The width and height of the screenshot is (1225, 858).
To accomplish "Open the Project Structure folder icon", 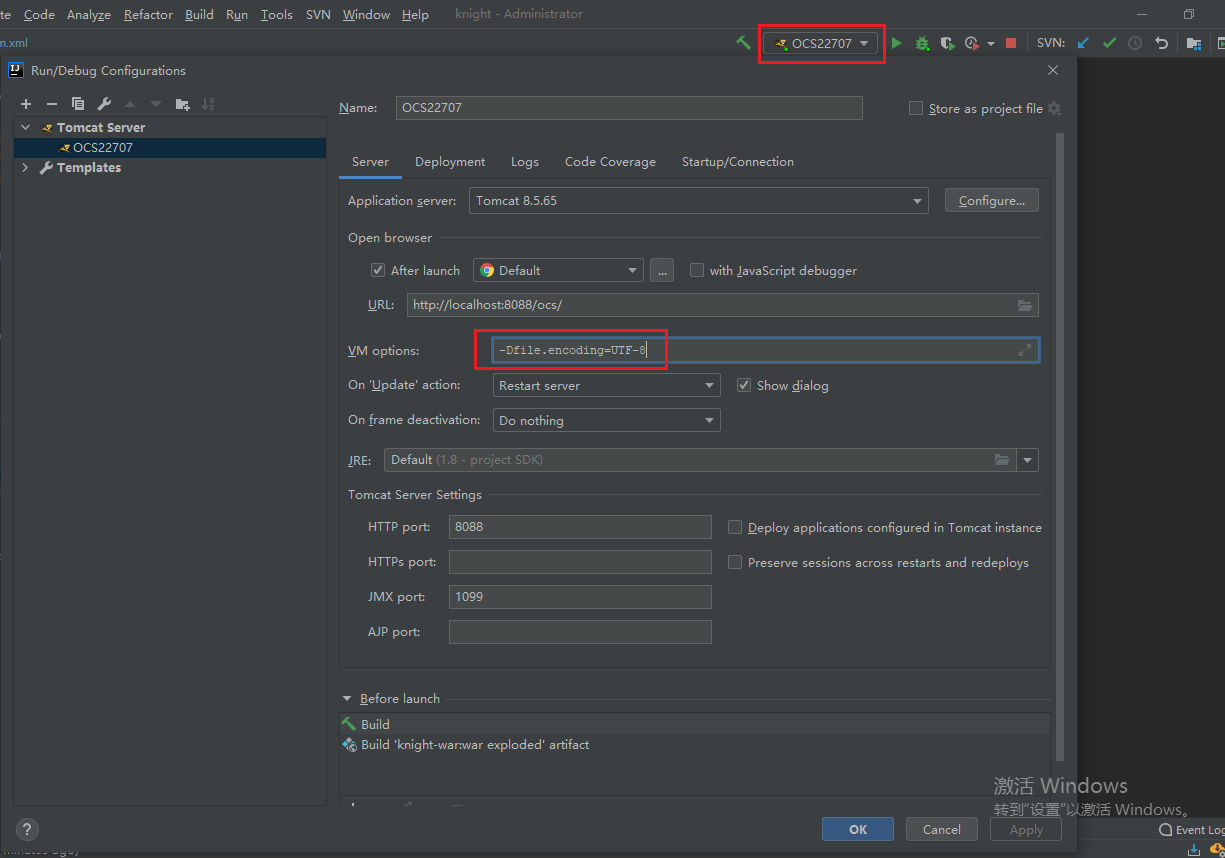I will [x=1194, y=43].
